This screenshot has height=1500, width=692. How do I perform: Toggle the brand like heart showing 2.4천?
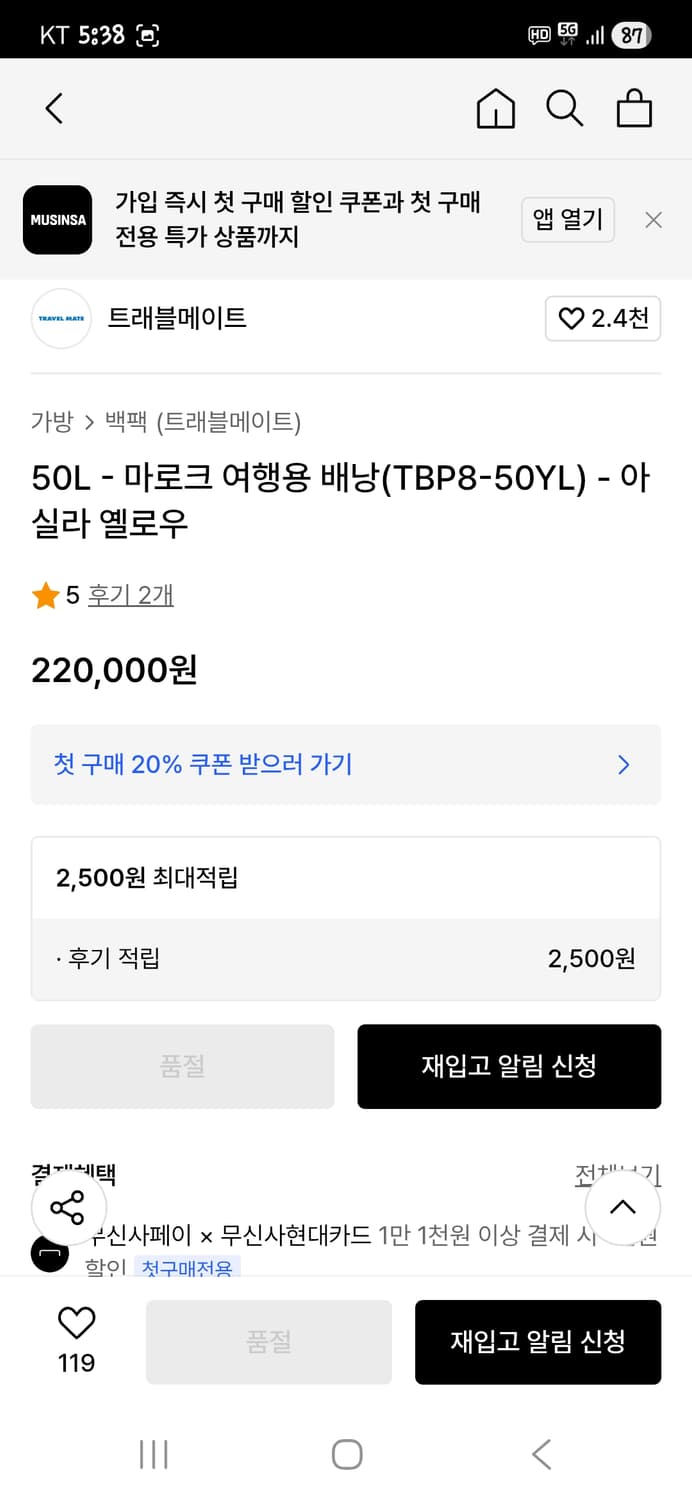(x=603, y=318)
